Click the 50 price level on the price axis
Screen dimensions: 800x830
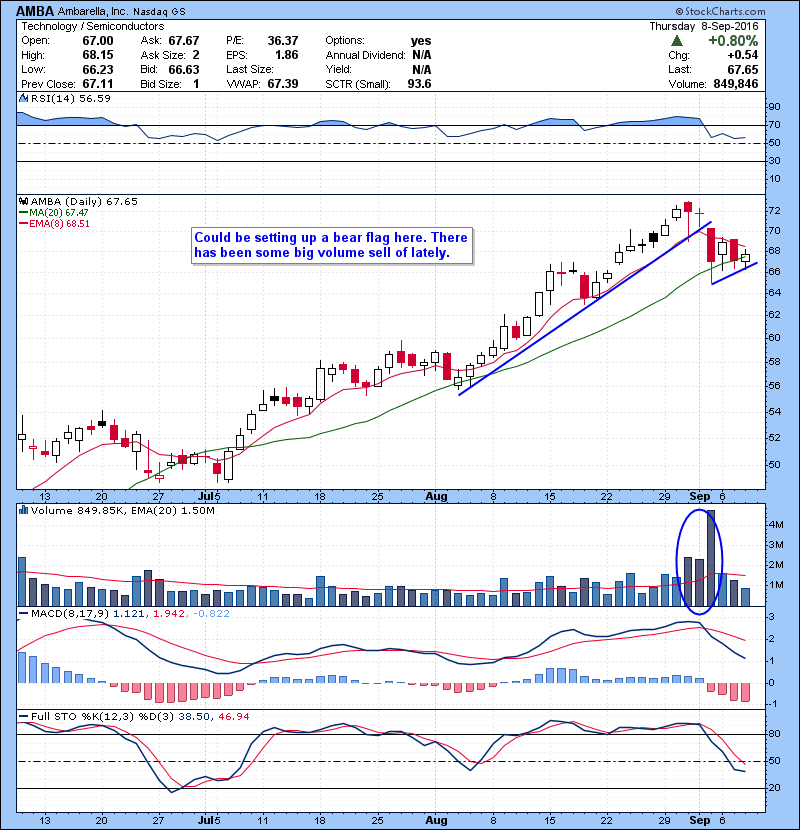774,464
